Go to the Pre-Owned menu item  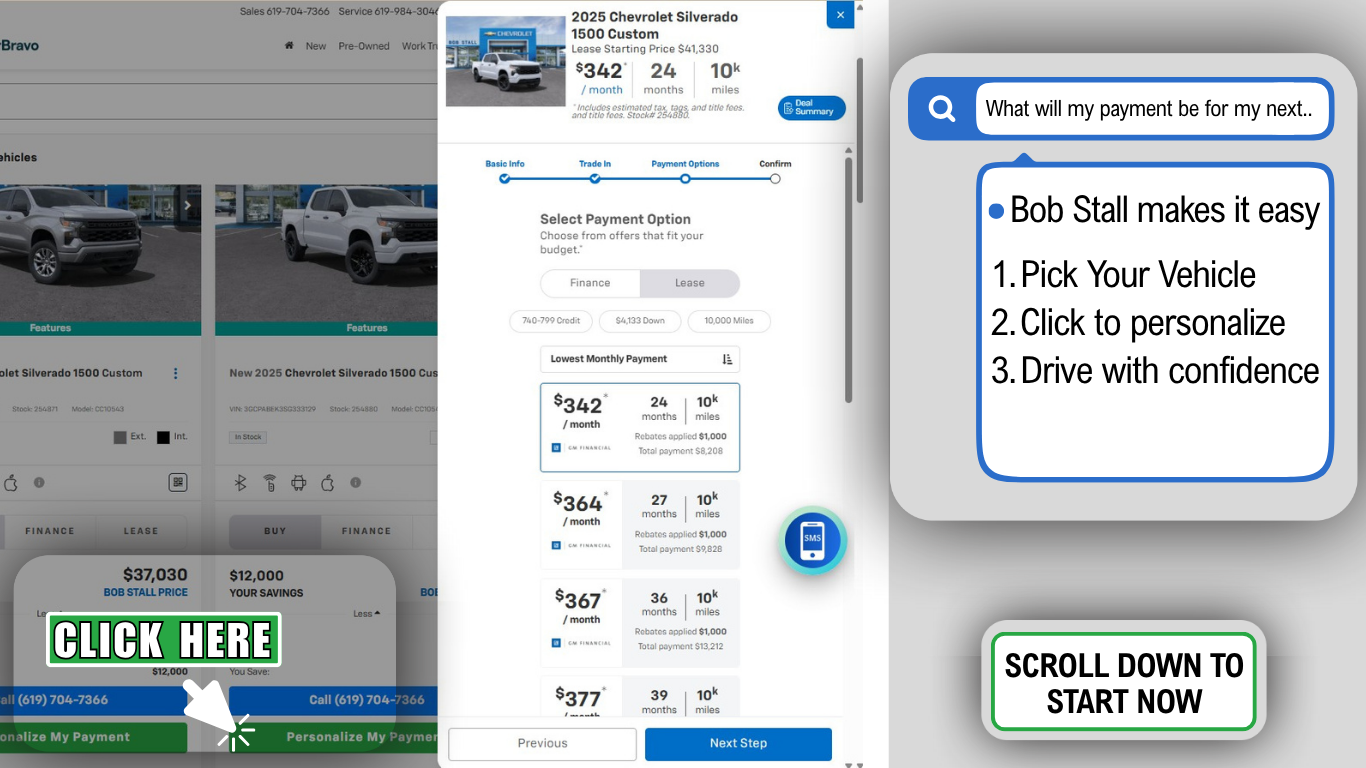[x=364, y=46]
